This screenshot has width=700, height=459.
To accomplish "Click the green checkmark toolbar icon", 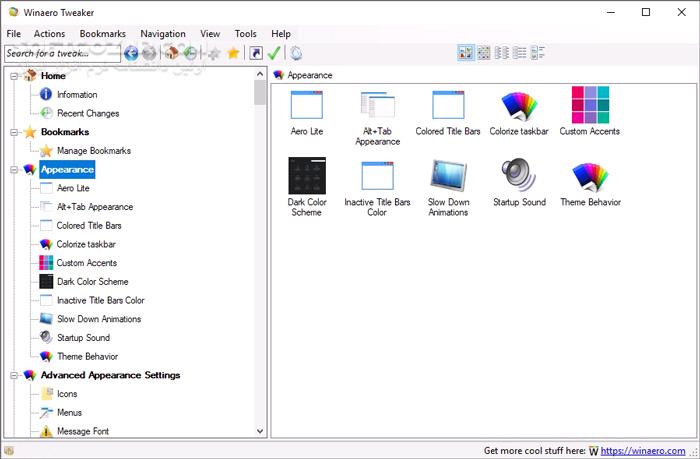I will pyautogui.click(x=274, y=53).
